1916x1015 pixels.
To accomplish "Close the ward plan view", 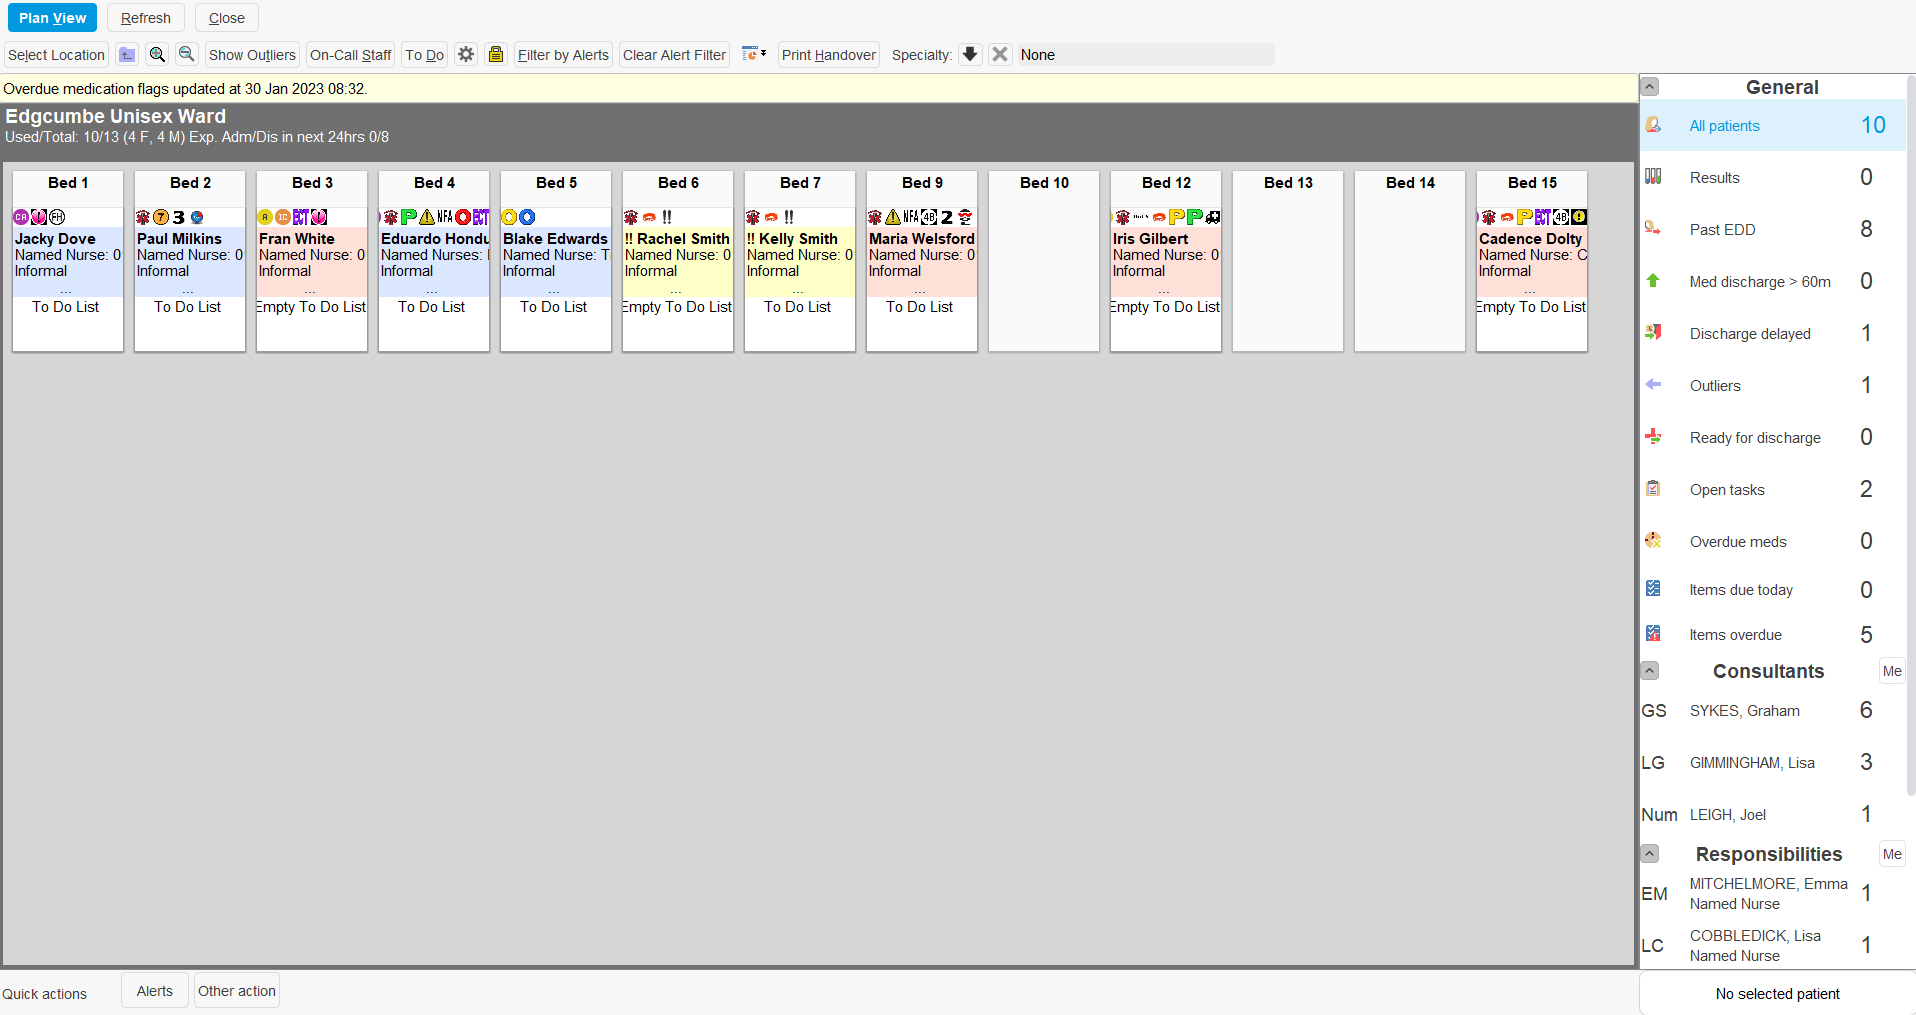I will click(227, 18).
